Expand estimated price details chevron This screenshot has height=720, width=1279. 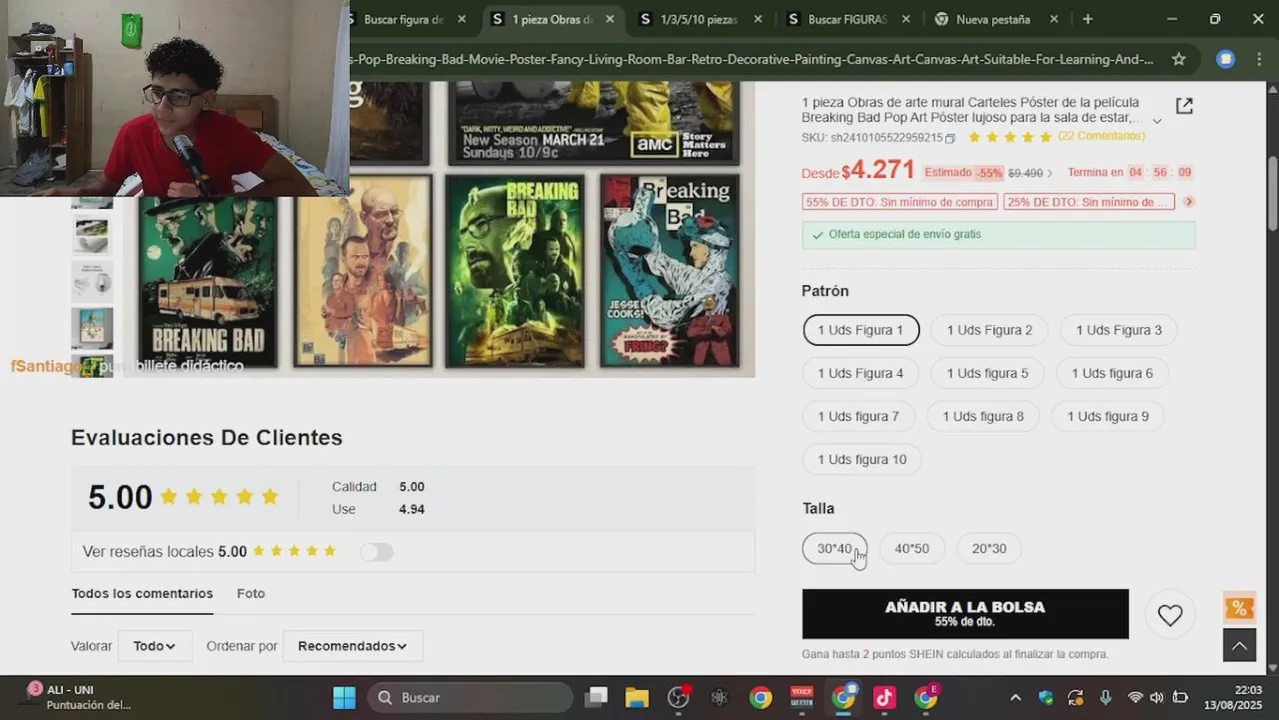1049,173
